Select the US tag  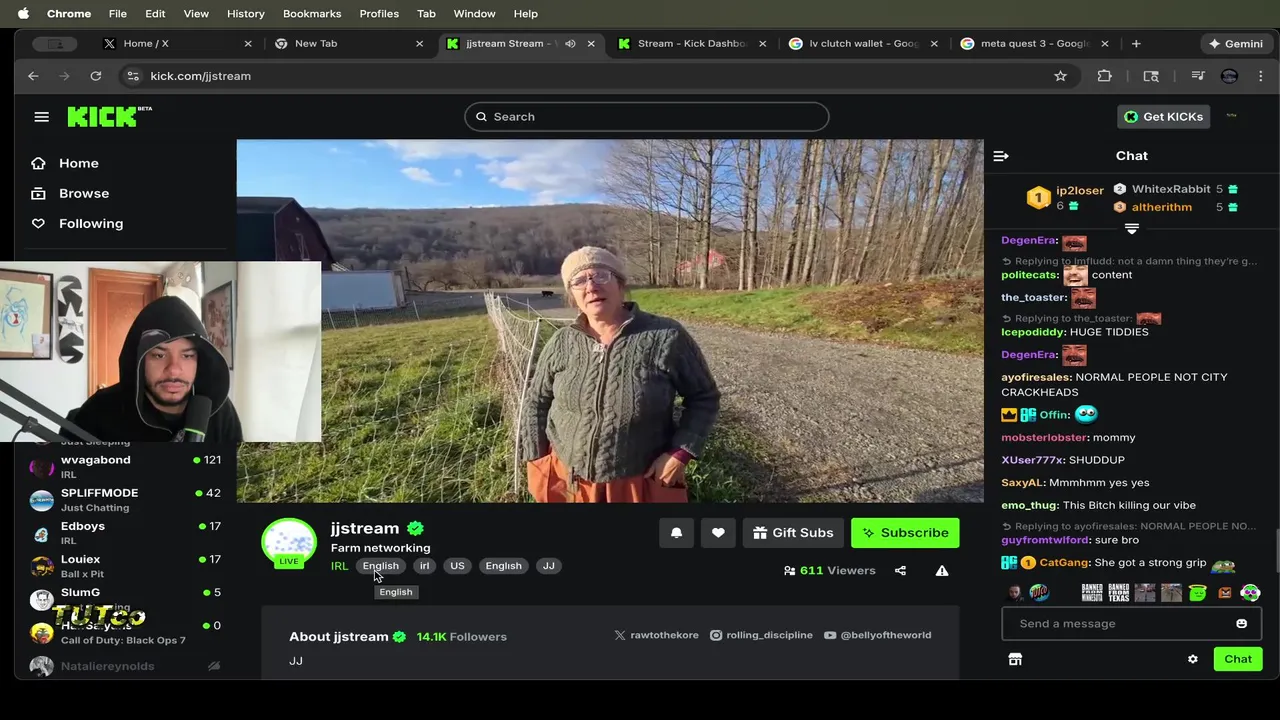pos(457,566)
